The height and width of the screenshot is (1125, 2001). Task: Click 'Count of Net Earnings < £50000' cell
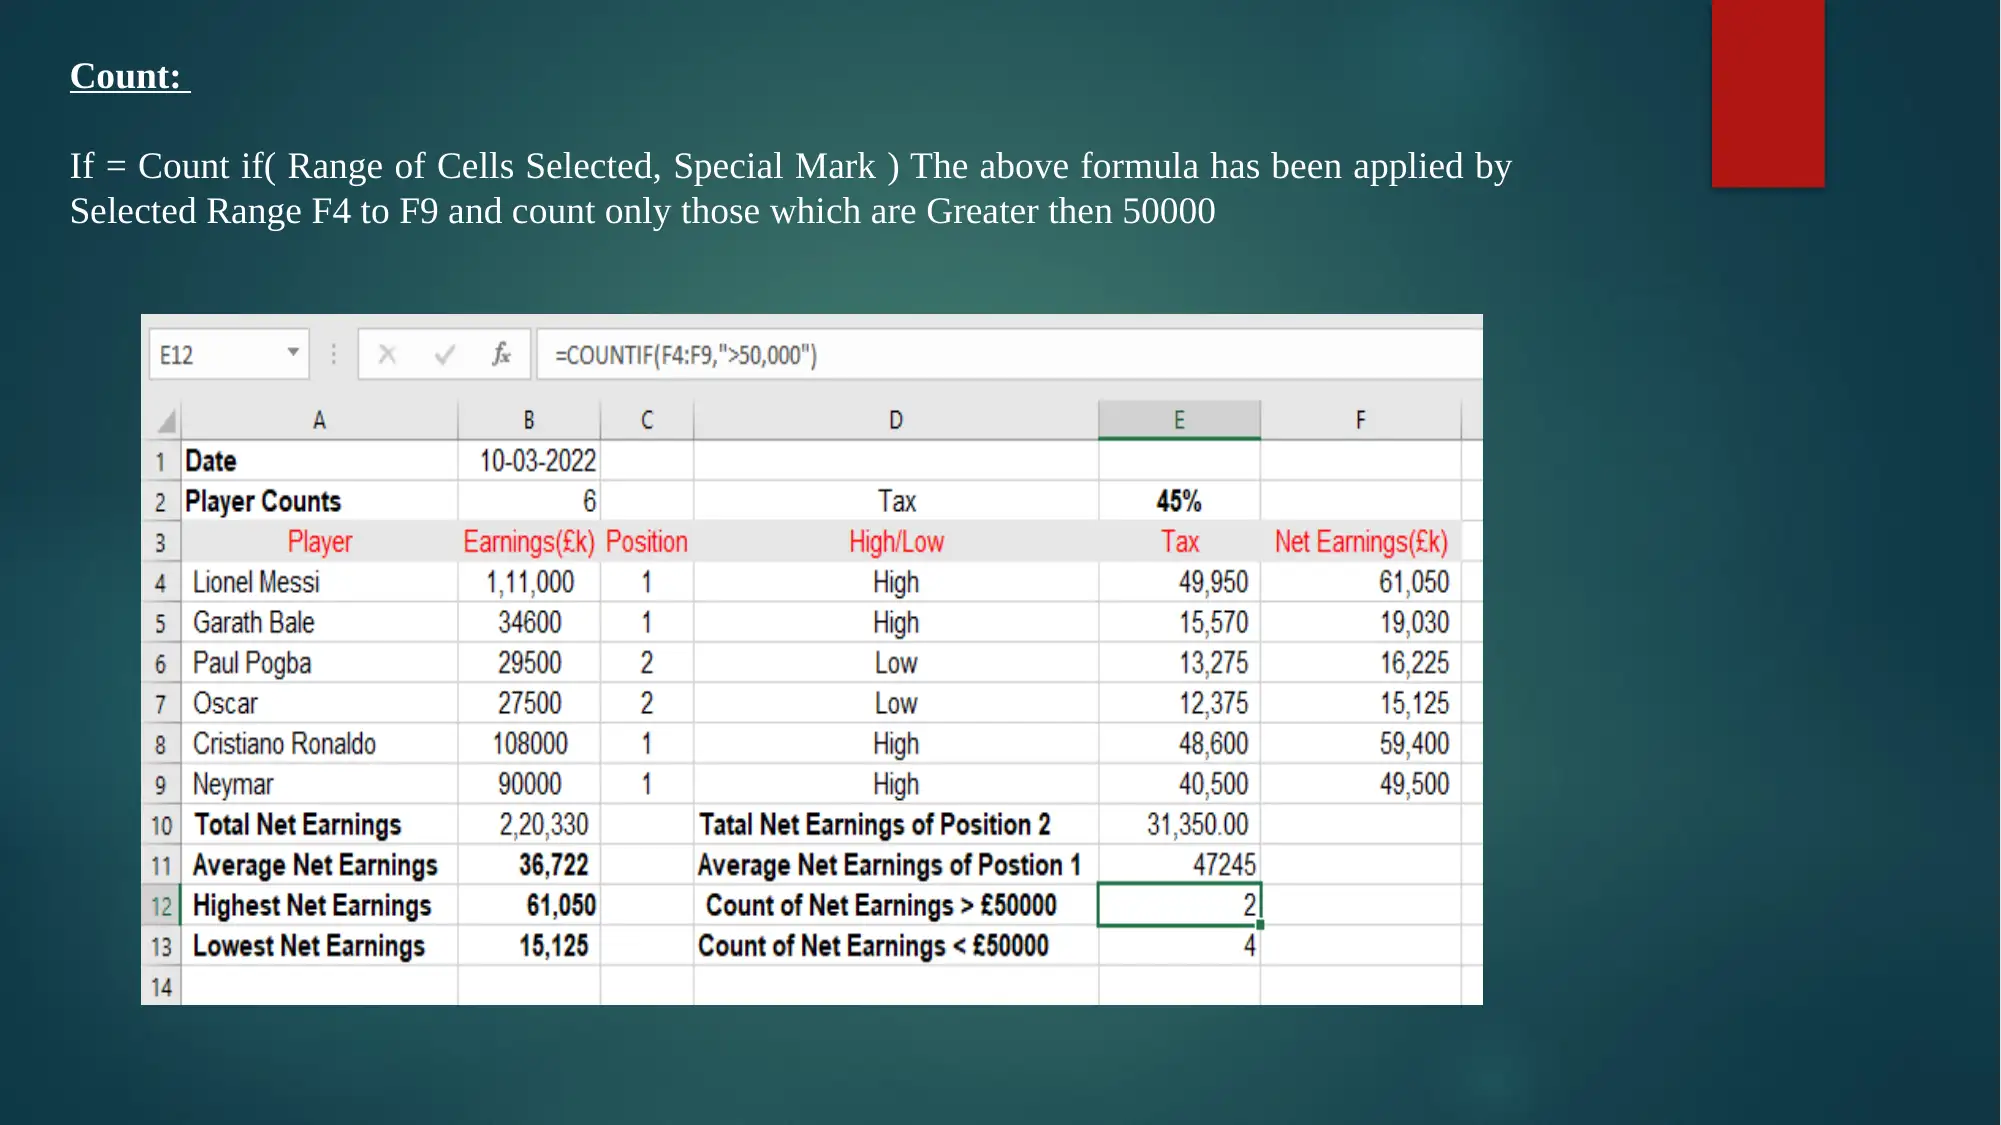tap(896, 946)
